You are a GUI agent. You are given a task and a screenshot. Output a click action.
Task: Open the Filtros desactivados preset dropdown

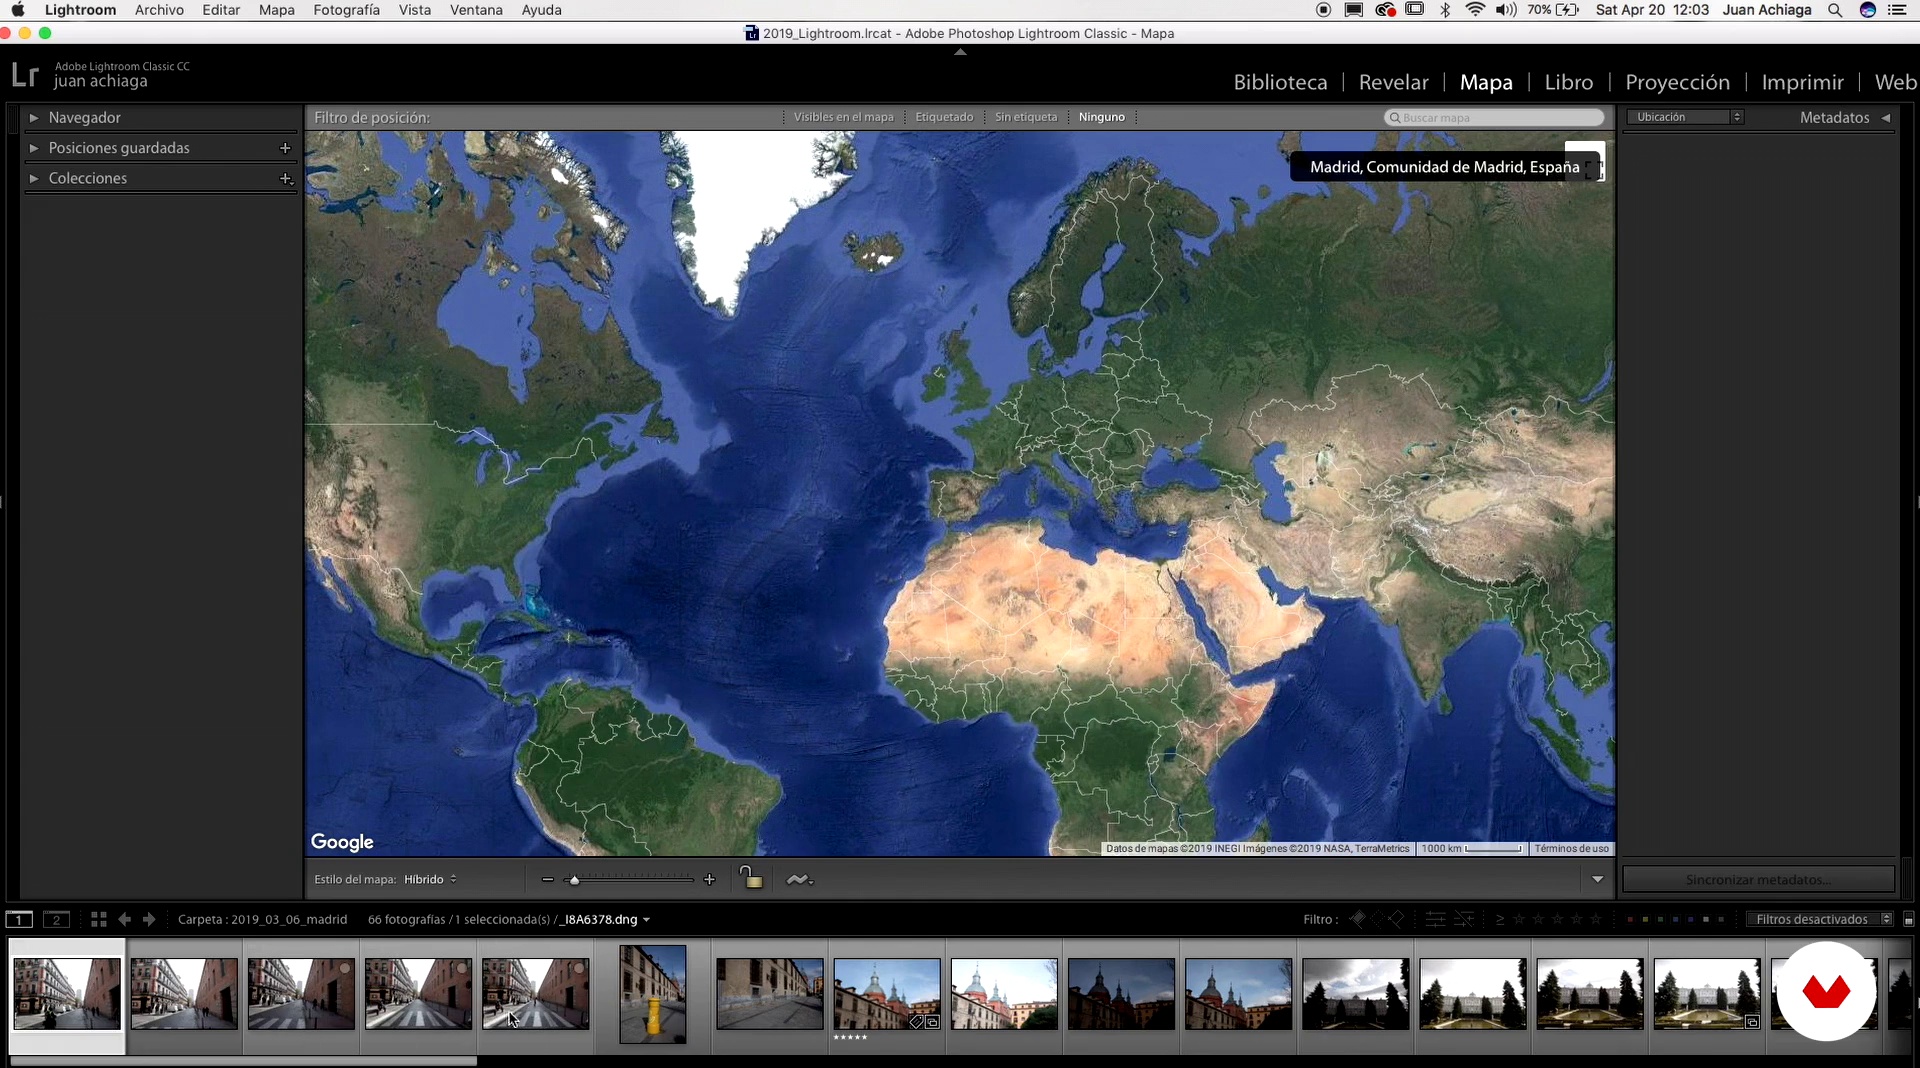(1820, 920)
